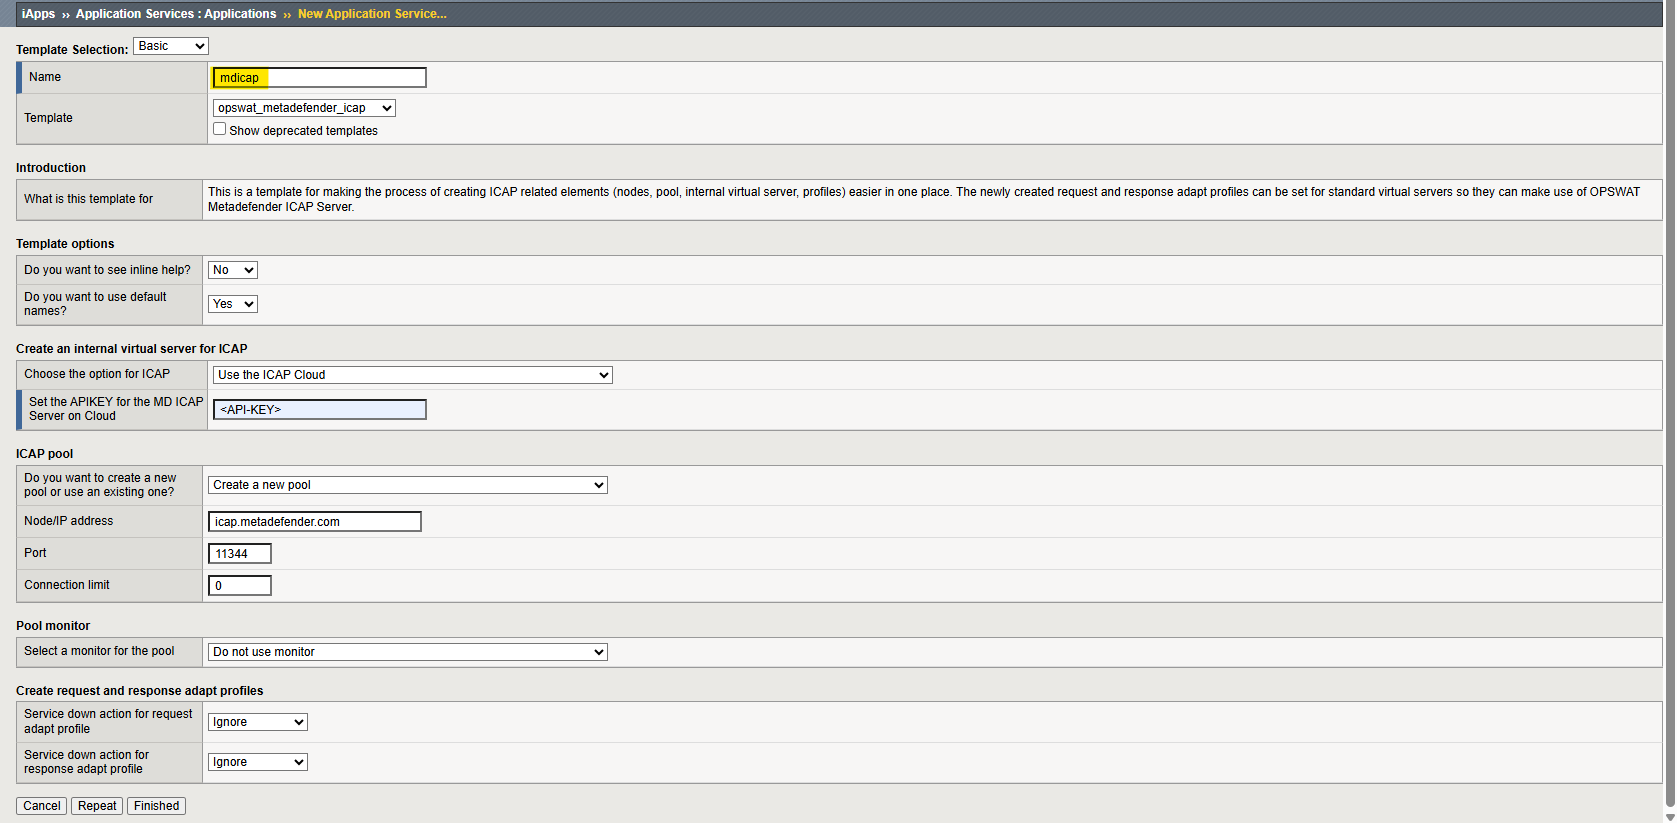Click the Port field showing 11344
Viewport: 1677px width, 823px height.
239,554
